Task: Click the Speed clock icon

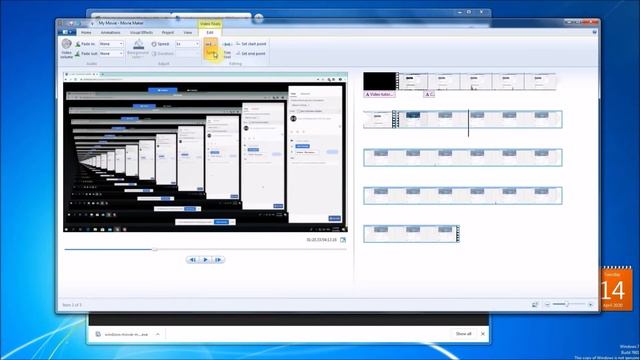Action: click(154, 44)
